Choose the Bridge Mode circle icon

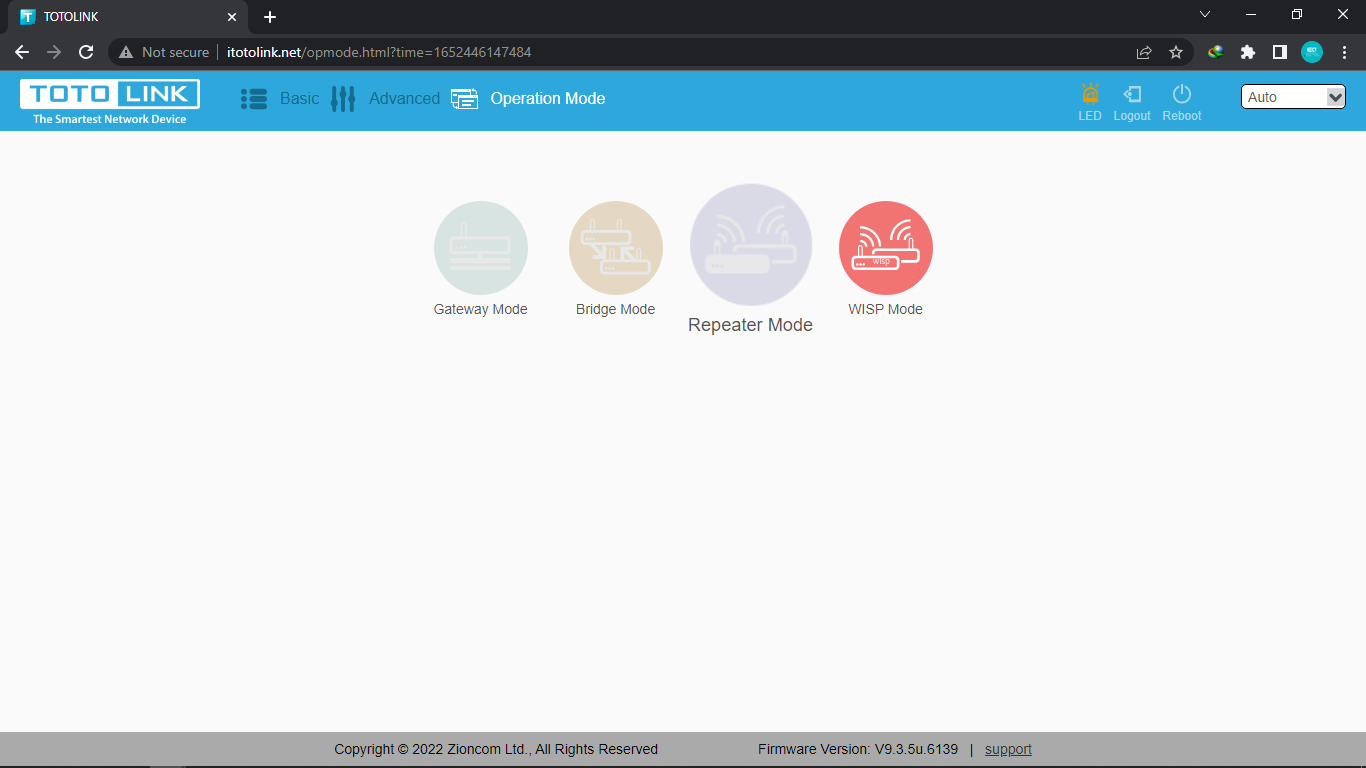pos(616,248)
